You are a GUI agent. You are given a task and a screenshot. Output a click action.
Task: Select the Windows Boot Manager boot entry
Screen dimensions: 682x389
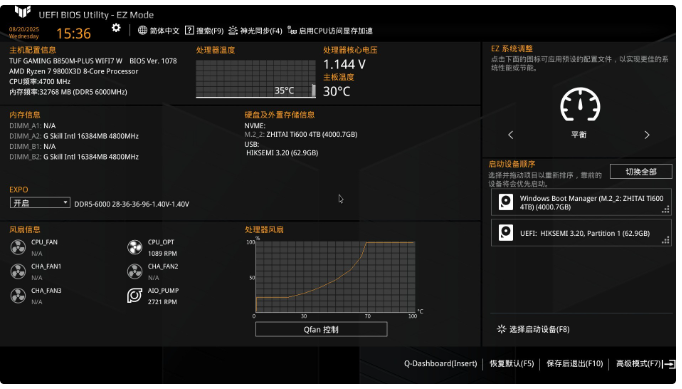pos(581,202)
